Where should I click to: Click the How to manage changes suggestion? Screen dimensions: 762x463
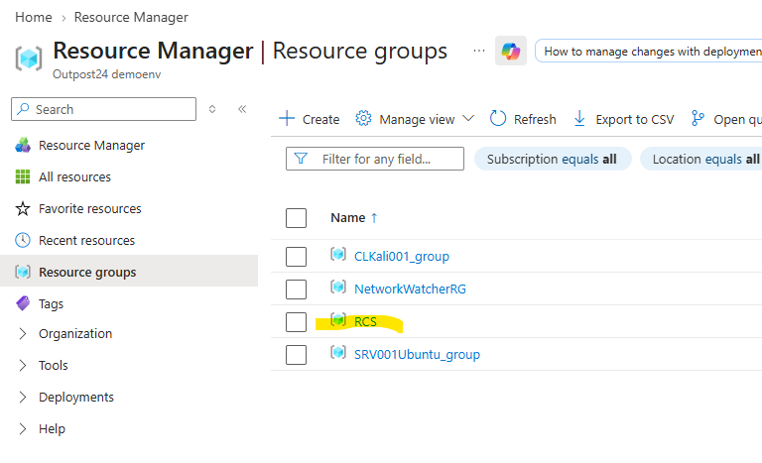click(648, 51)
